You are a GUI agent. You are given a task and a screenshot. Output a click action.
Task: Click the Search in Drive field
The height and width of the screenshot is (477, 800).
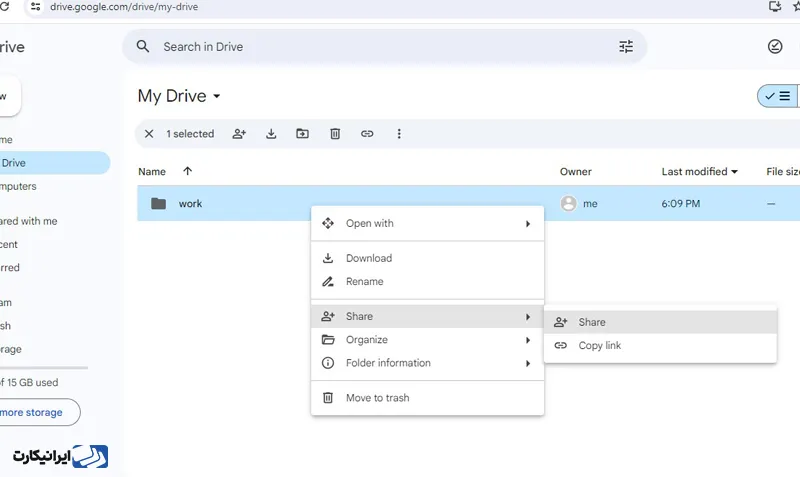pyautogui.click(x=385, y=46)
